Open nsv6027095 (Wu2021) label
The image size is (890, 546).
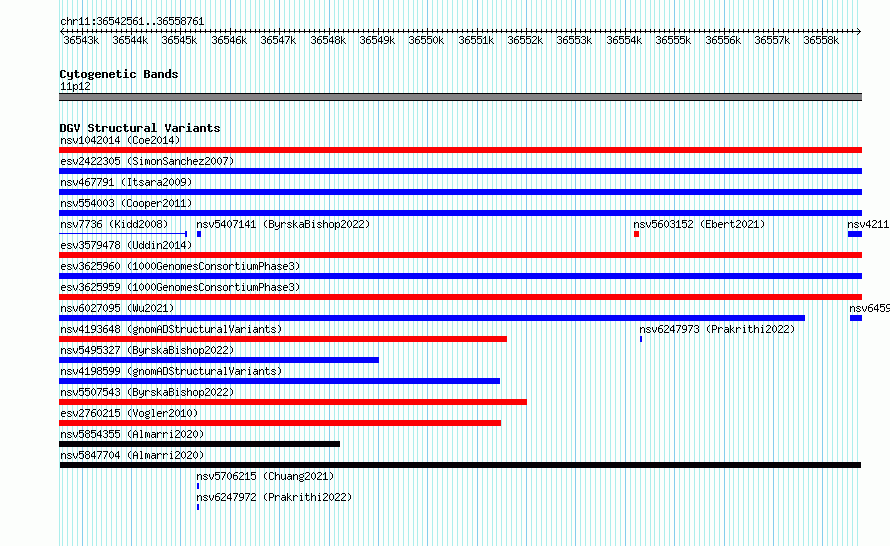click(117, 308)
